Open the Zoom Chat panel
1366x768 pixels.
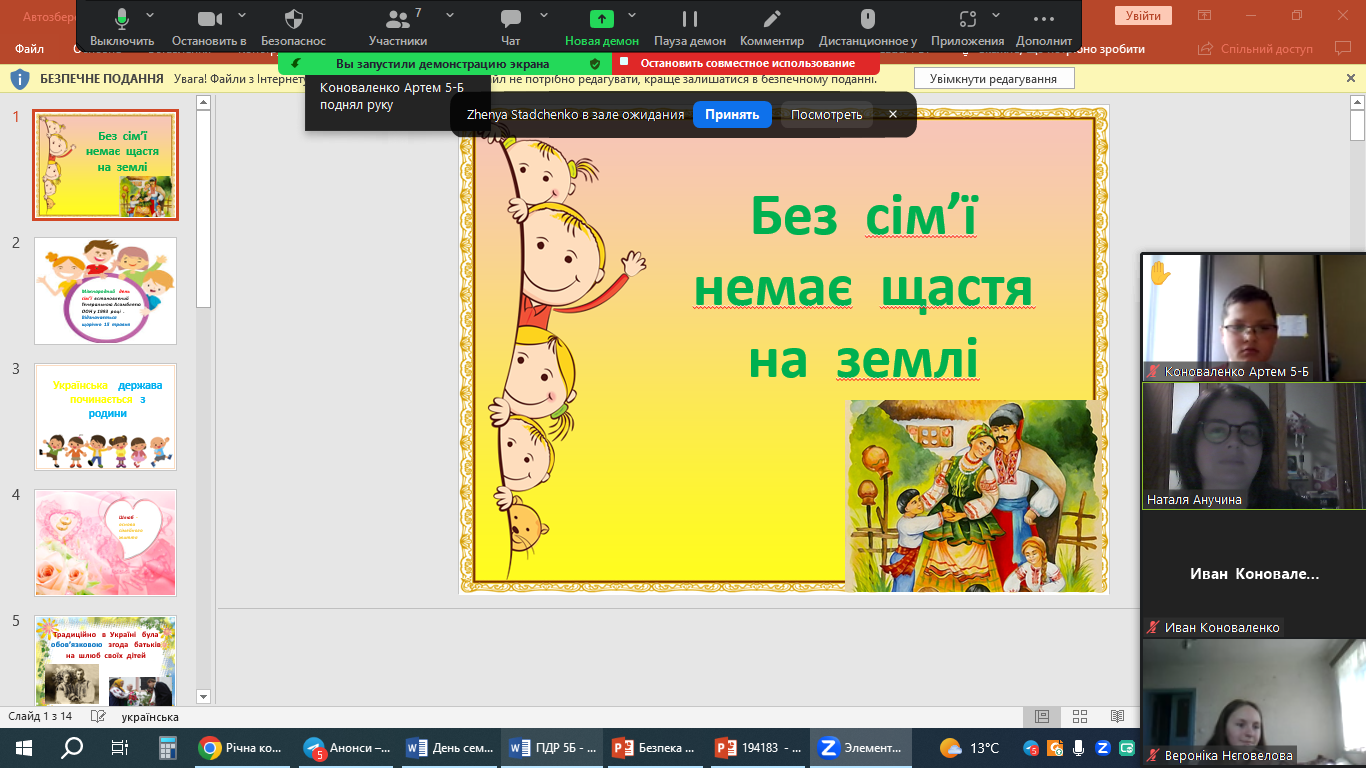point(511,27)
